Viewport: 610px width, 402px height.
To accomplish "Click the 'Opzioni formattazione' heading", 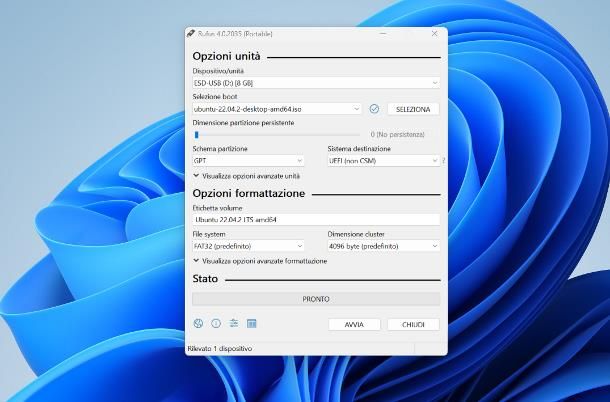I will pyautogui.click(x=249, y=193).
